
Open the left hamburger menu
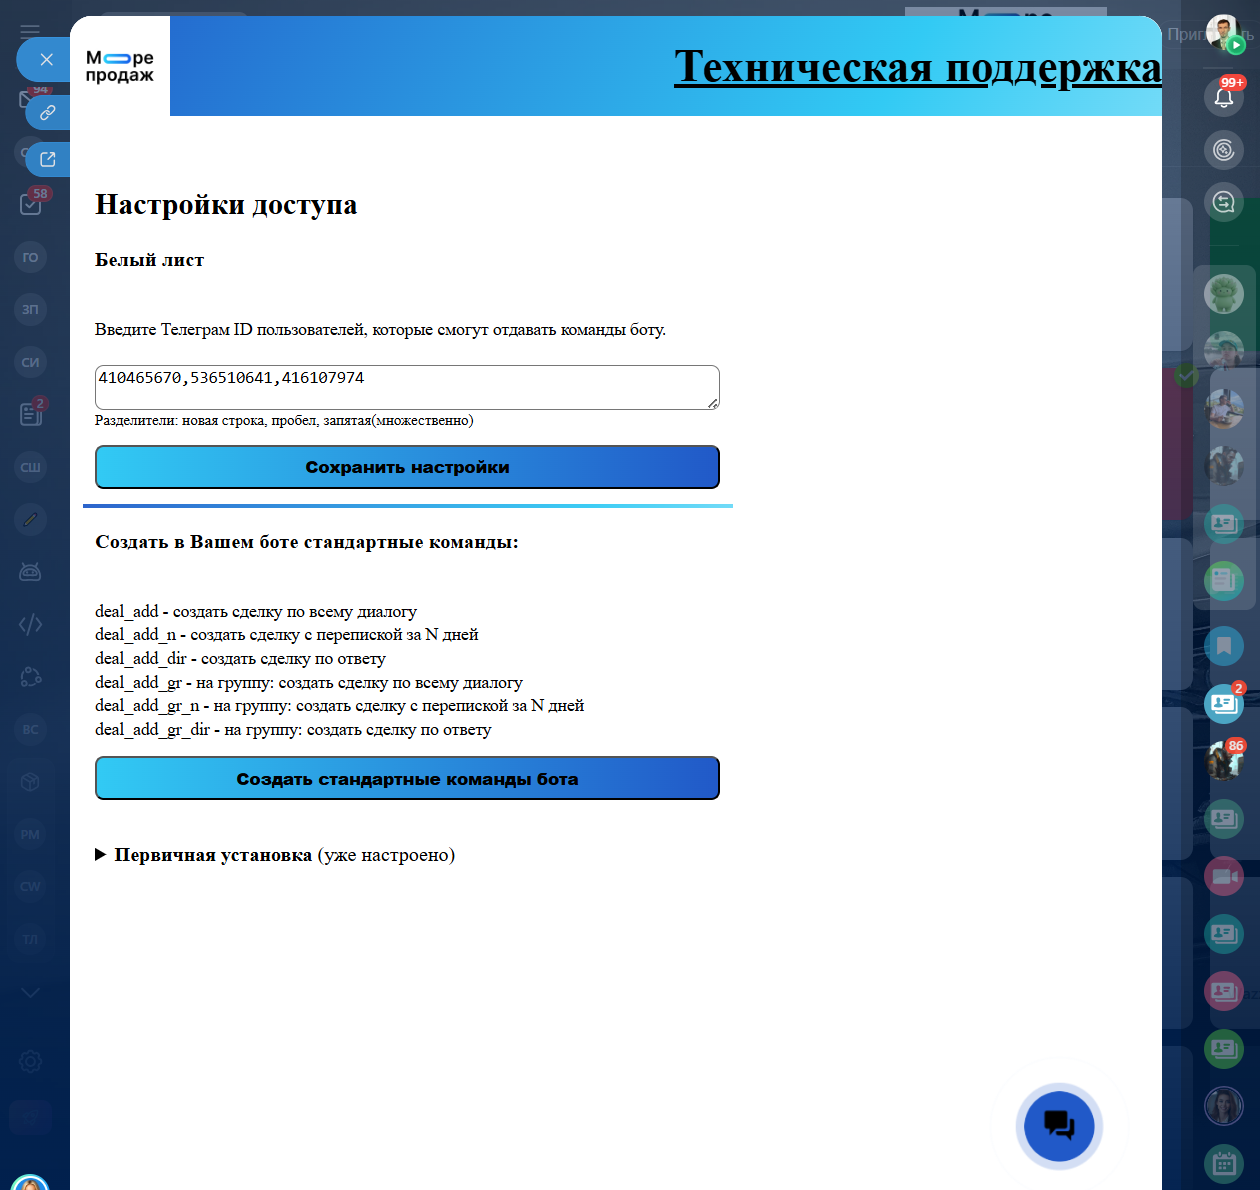[x=30, y=31]
